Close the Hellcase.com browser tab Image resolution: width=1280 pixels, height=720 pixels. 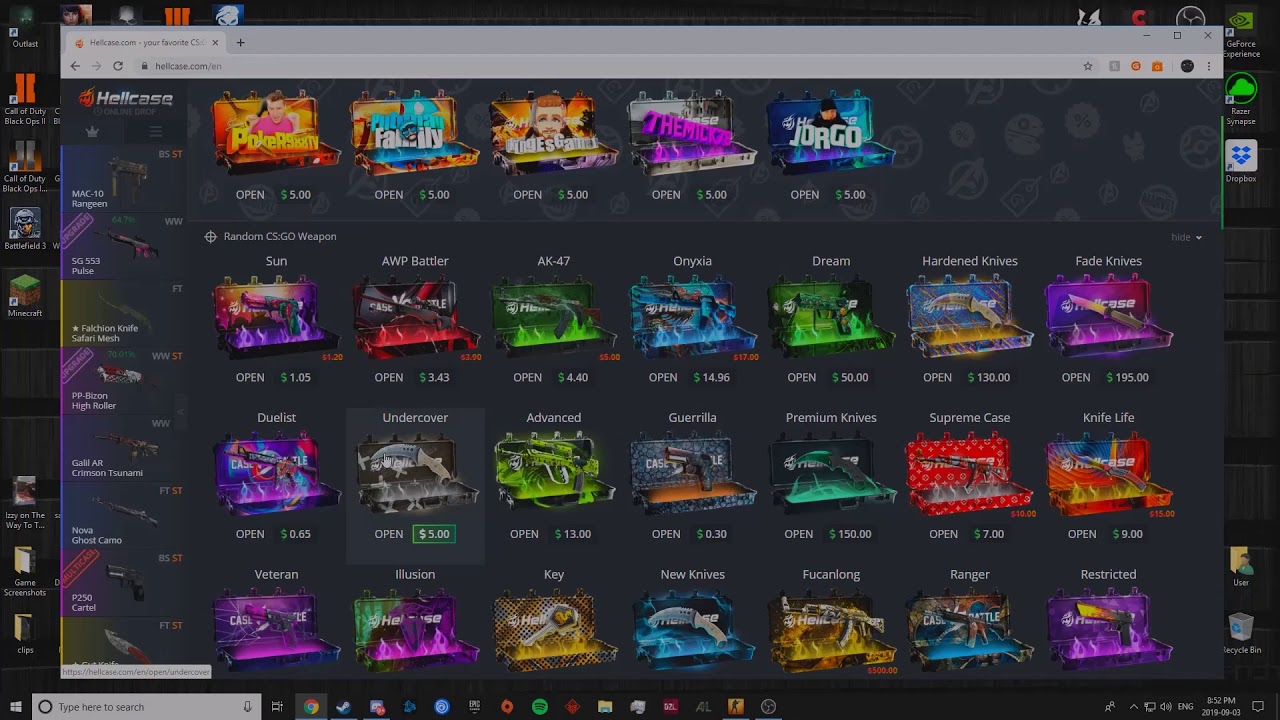point(215,43)
